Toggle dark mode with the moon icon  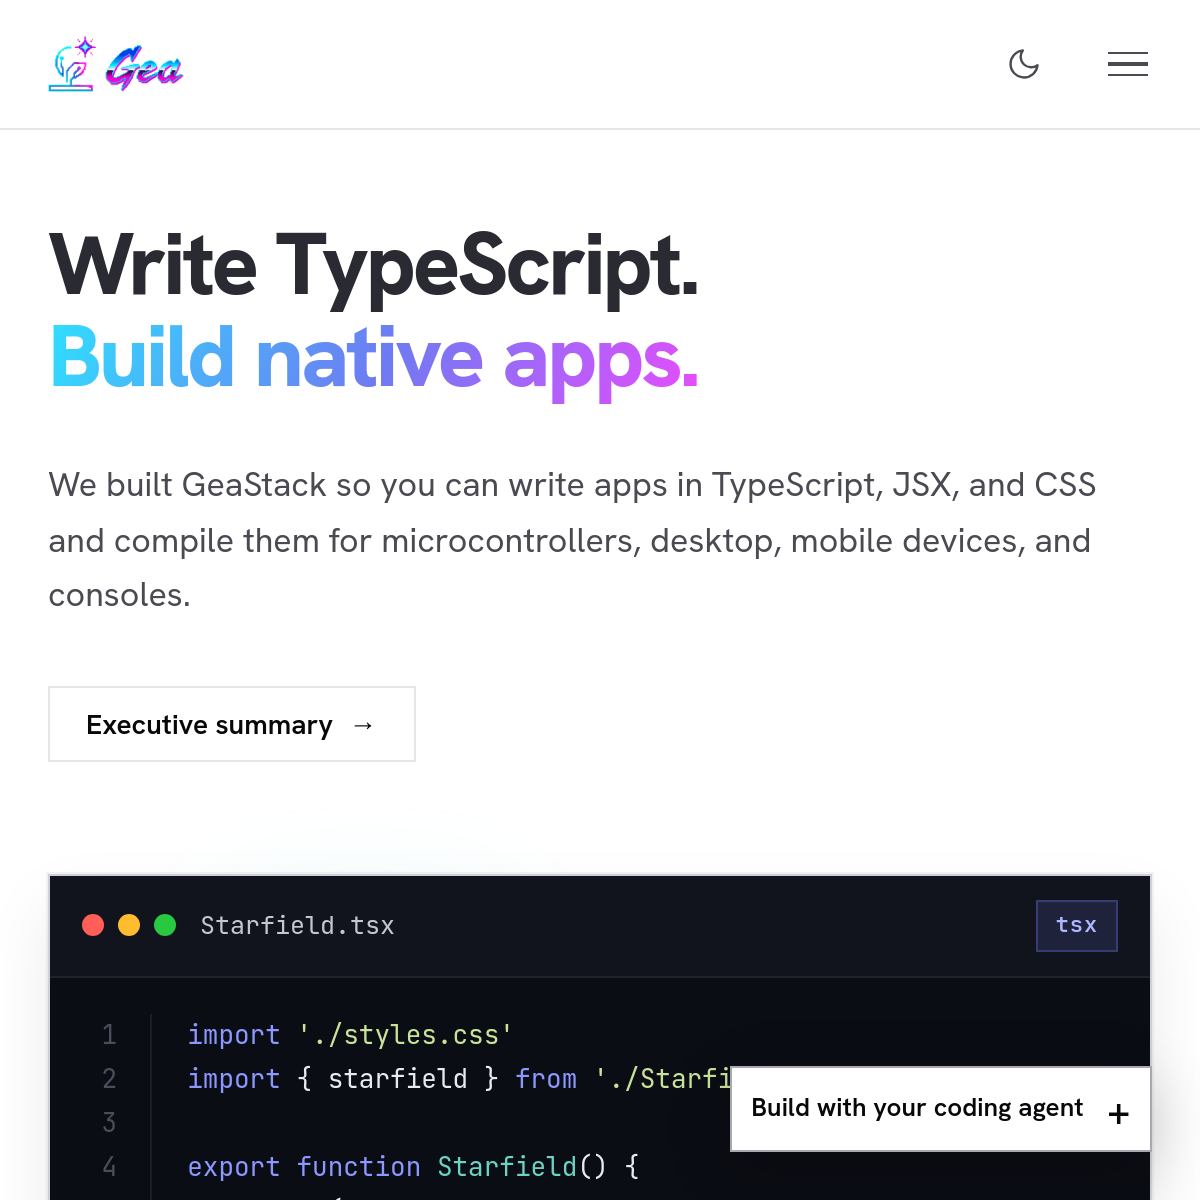pyautogui.click(x=1024, y=64)
